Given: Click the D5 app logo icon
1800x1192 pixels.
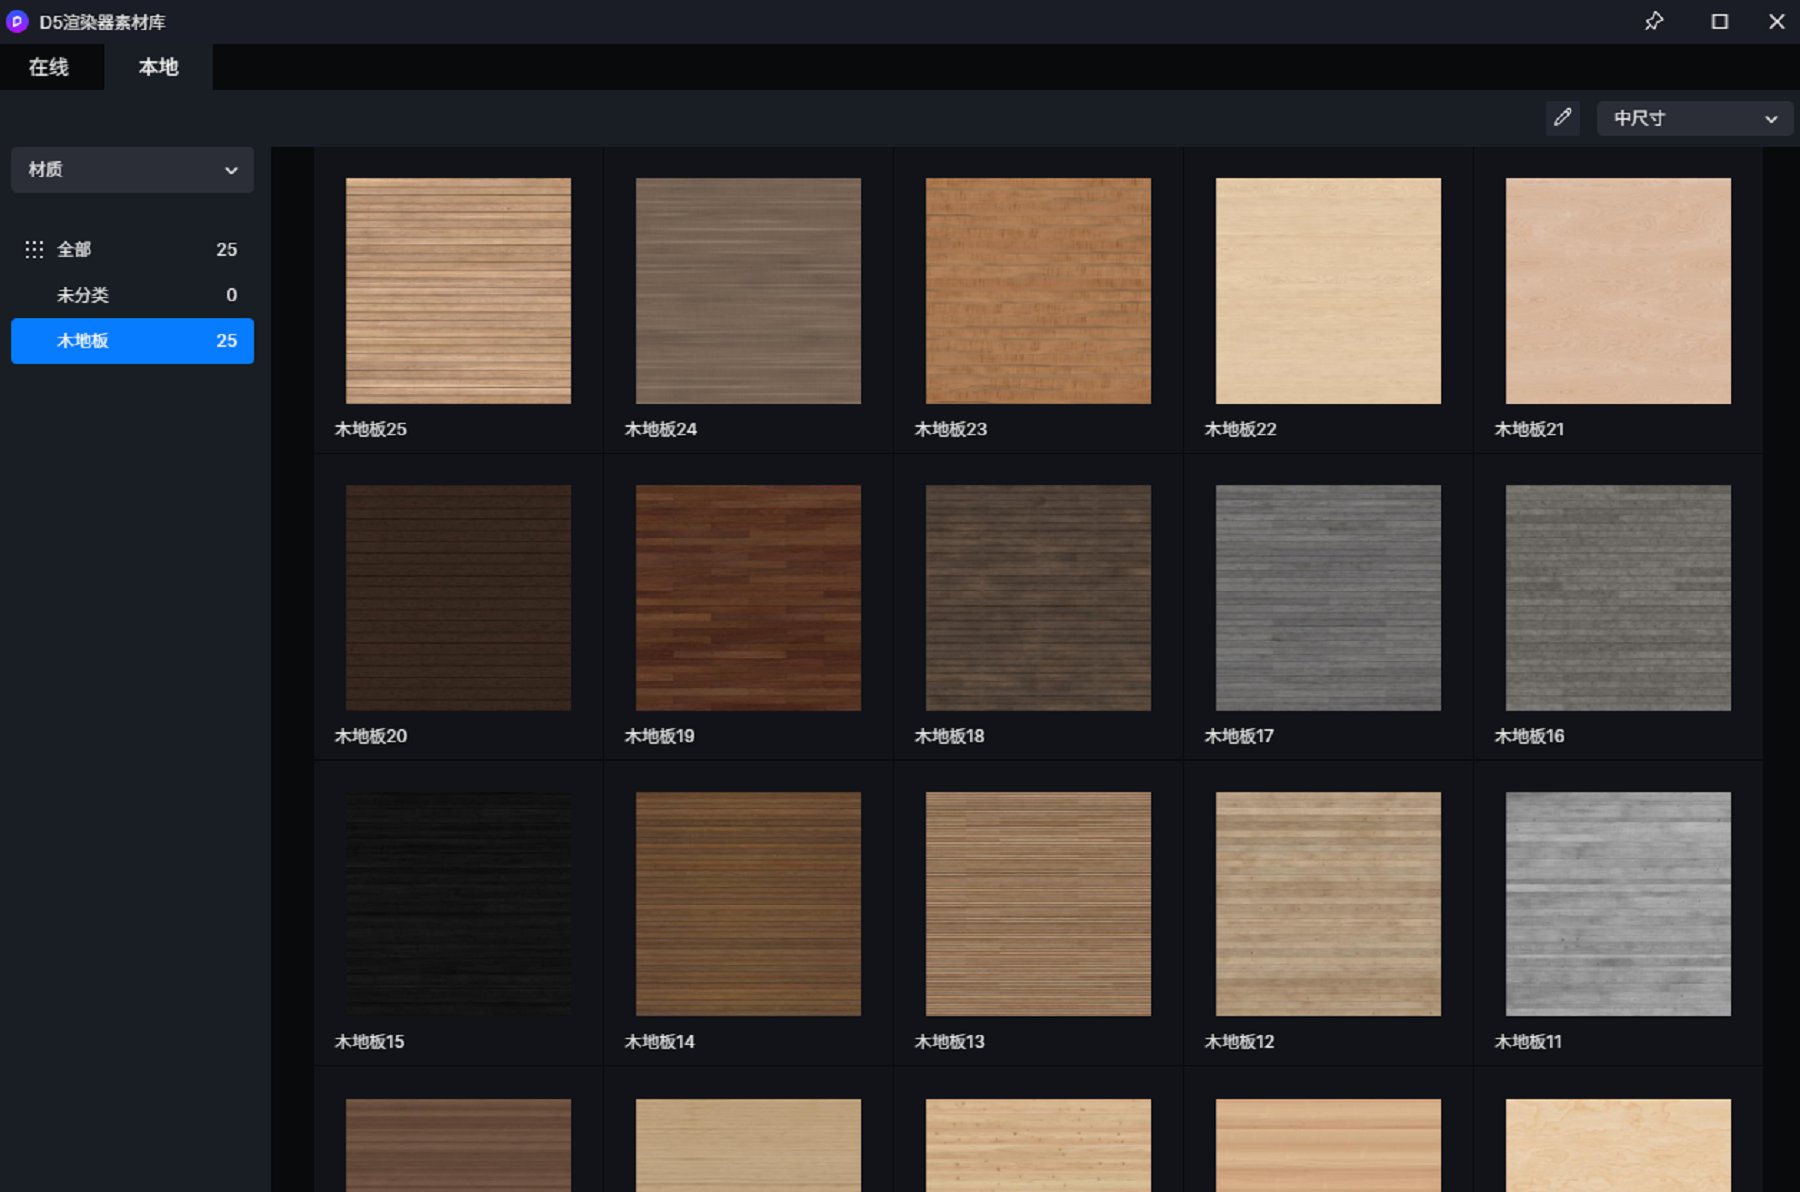Looking at the screenshot, I should [x=17, y=21].
